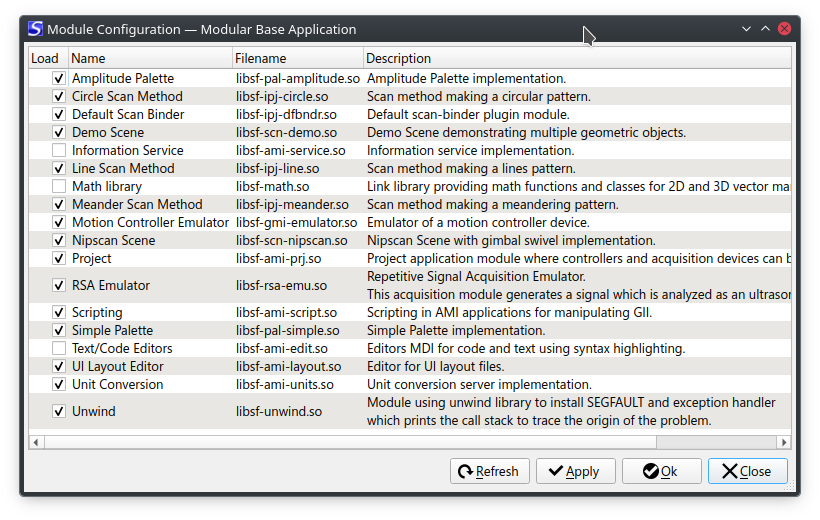Toggle the UI Layout Editor checkbox
820x520 pixels.
click(x=59, y=367)
